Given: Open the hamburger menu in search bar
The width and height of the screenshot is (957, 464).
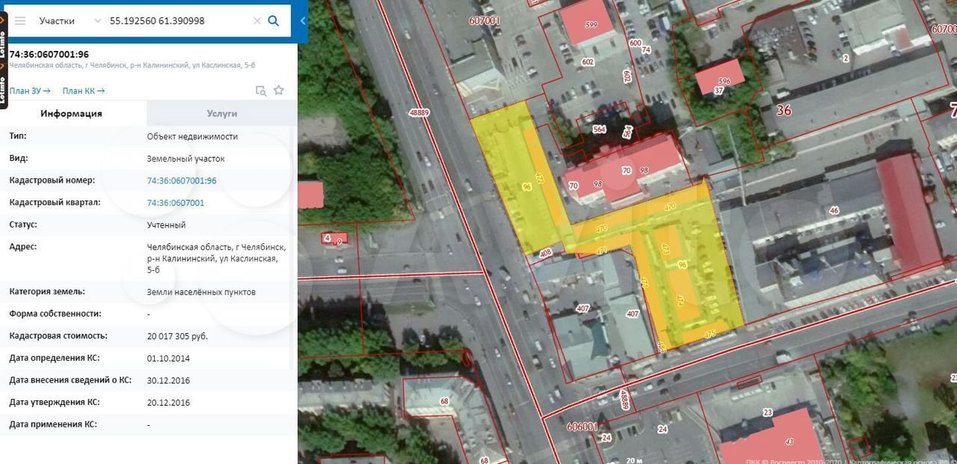Looking at the screenshot, I should click(20, 20).
